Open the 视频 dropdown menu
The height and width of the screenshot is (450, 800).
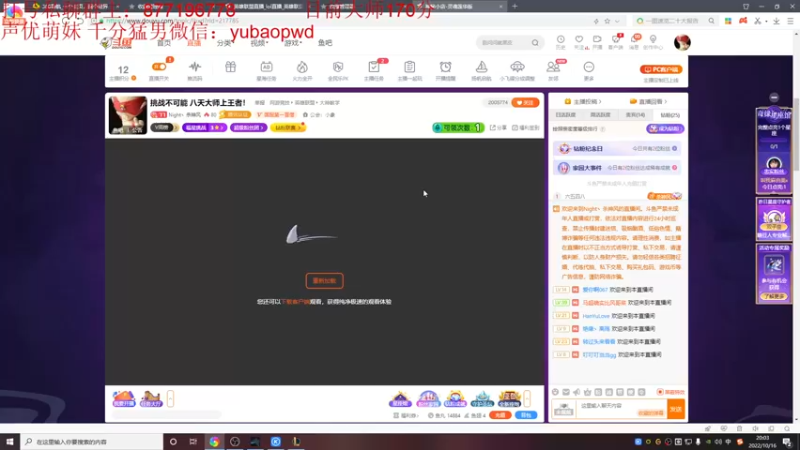[x=259, y=43]
